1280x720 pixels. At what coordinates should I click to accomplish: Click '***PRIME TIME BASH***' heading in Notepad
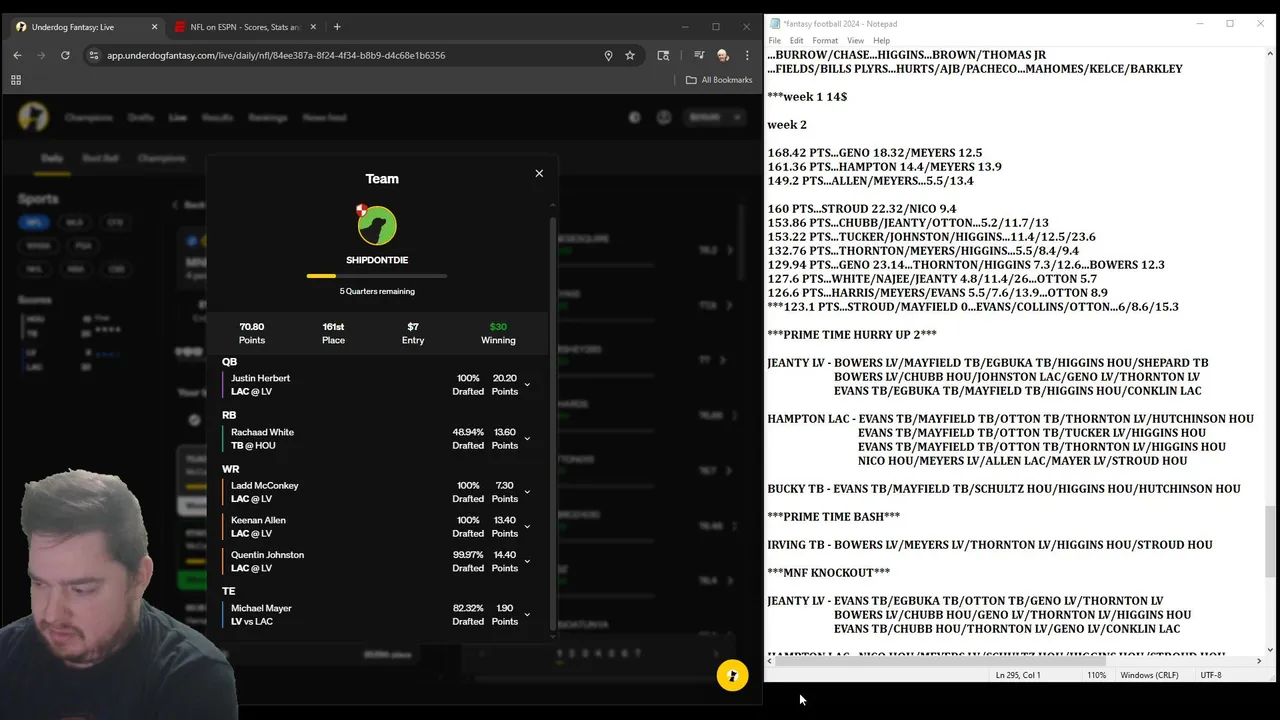(x=833, y=517)
